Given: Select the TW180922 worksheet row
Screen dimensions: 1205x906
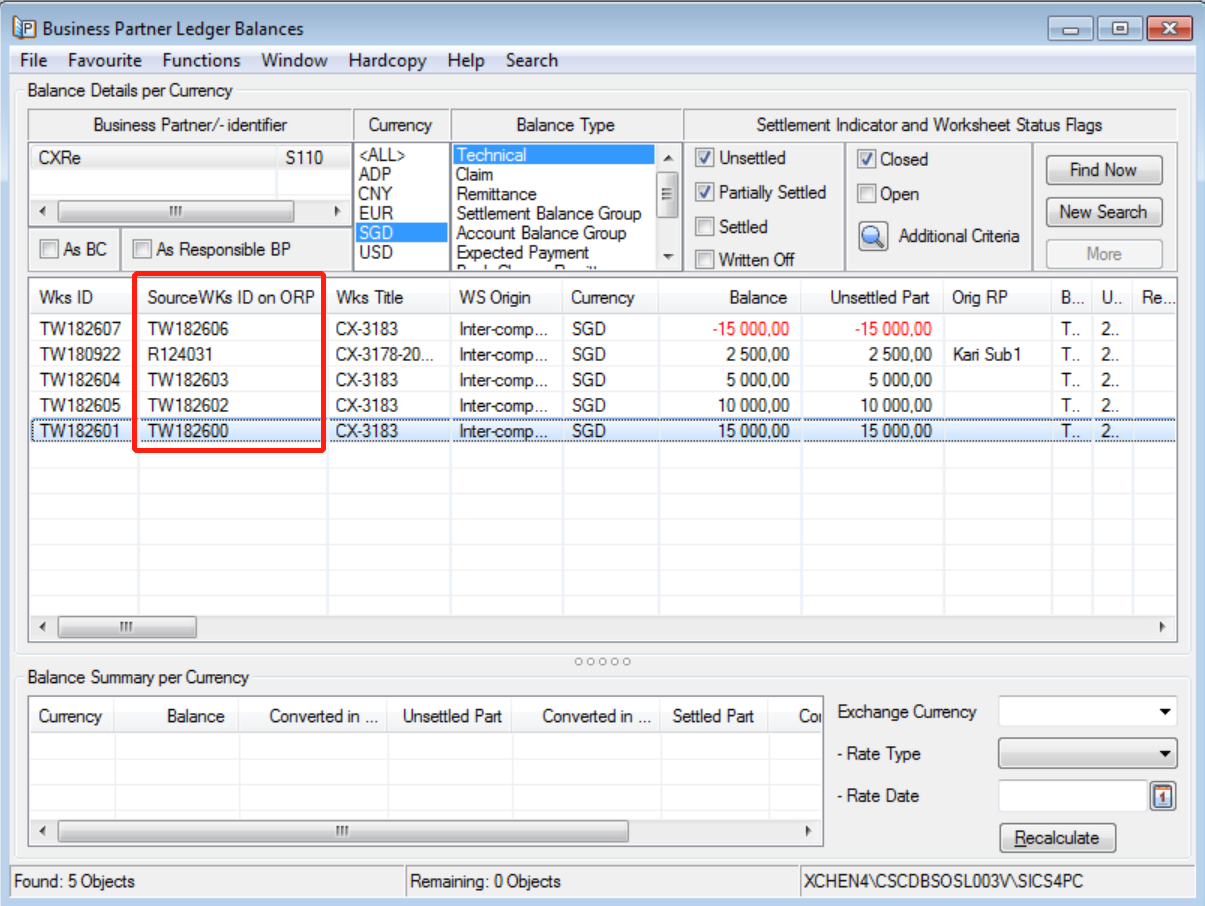Looking at the screenshot, I should coord(80,354).
